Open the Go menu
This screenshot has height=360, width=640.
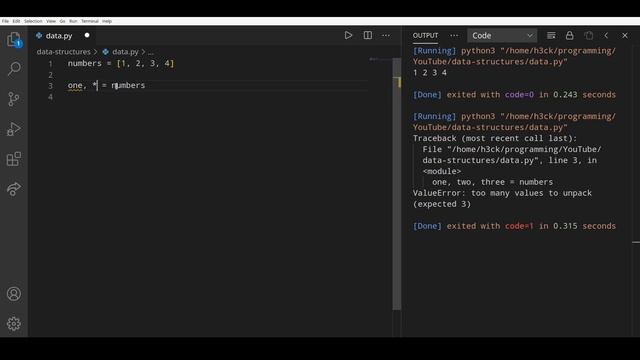tap(62, 21)
